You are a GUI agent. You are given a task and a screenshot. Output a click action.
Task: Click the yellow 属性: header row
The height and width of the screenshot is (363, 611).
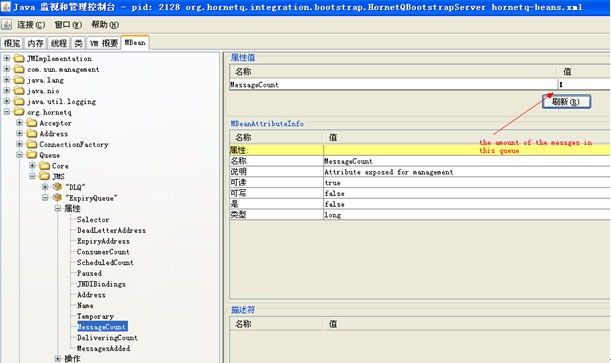pyautogui.click(x=420, y=150)
